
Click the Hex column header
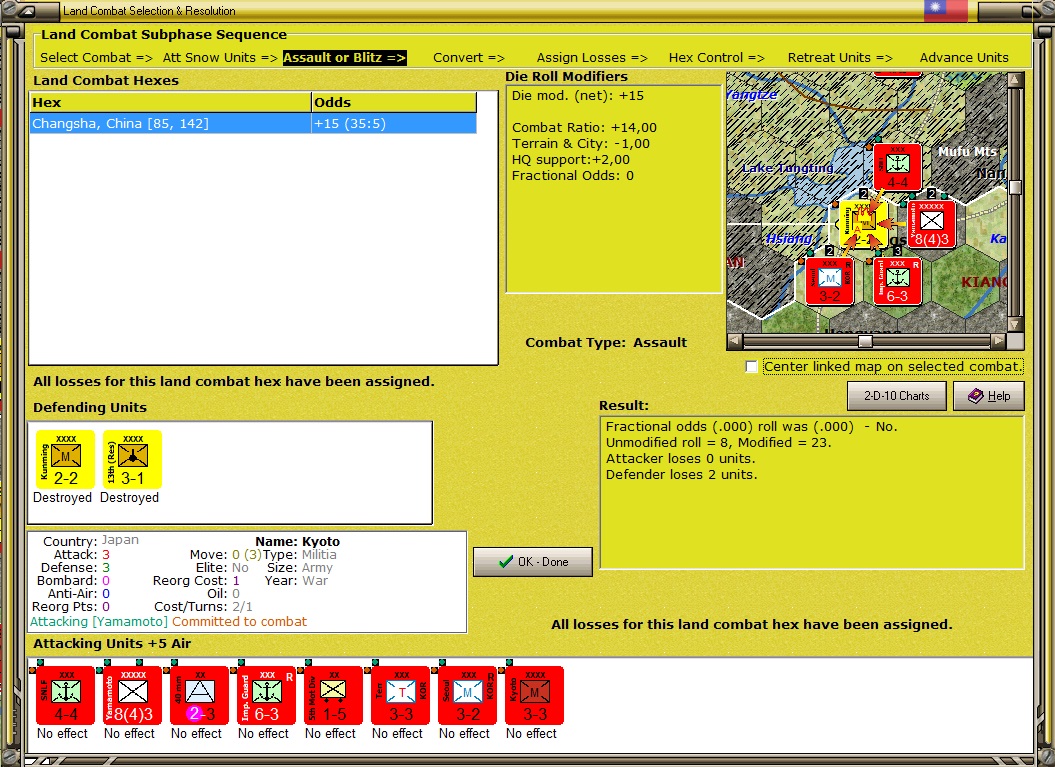pos(170,102)
